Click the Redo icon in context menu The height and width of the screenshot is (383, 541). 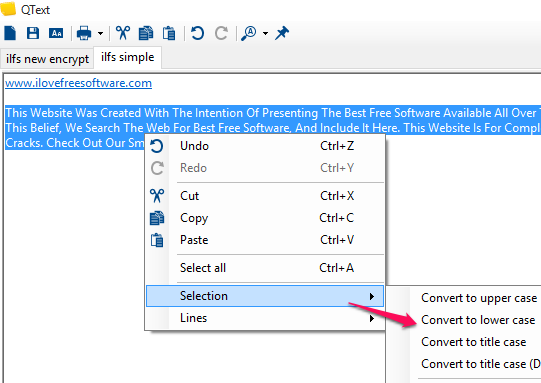tap(157, 168)
